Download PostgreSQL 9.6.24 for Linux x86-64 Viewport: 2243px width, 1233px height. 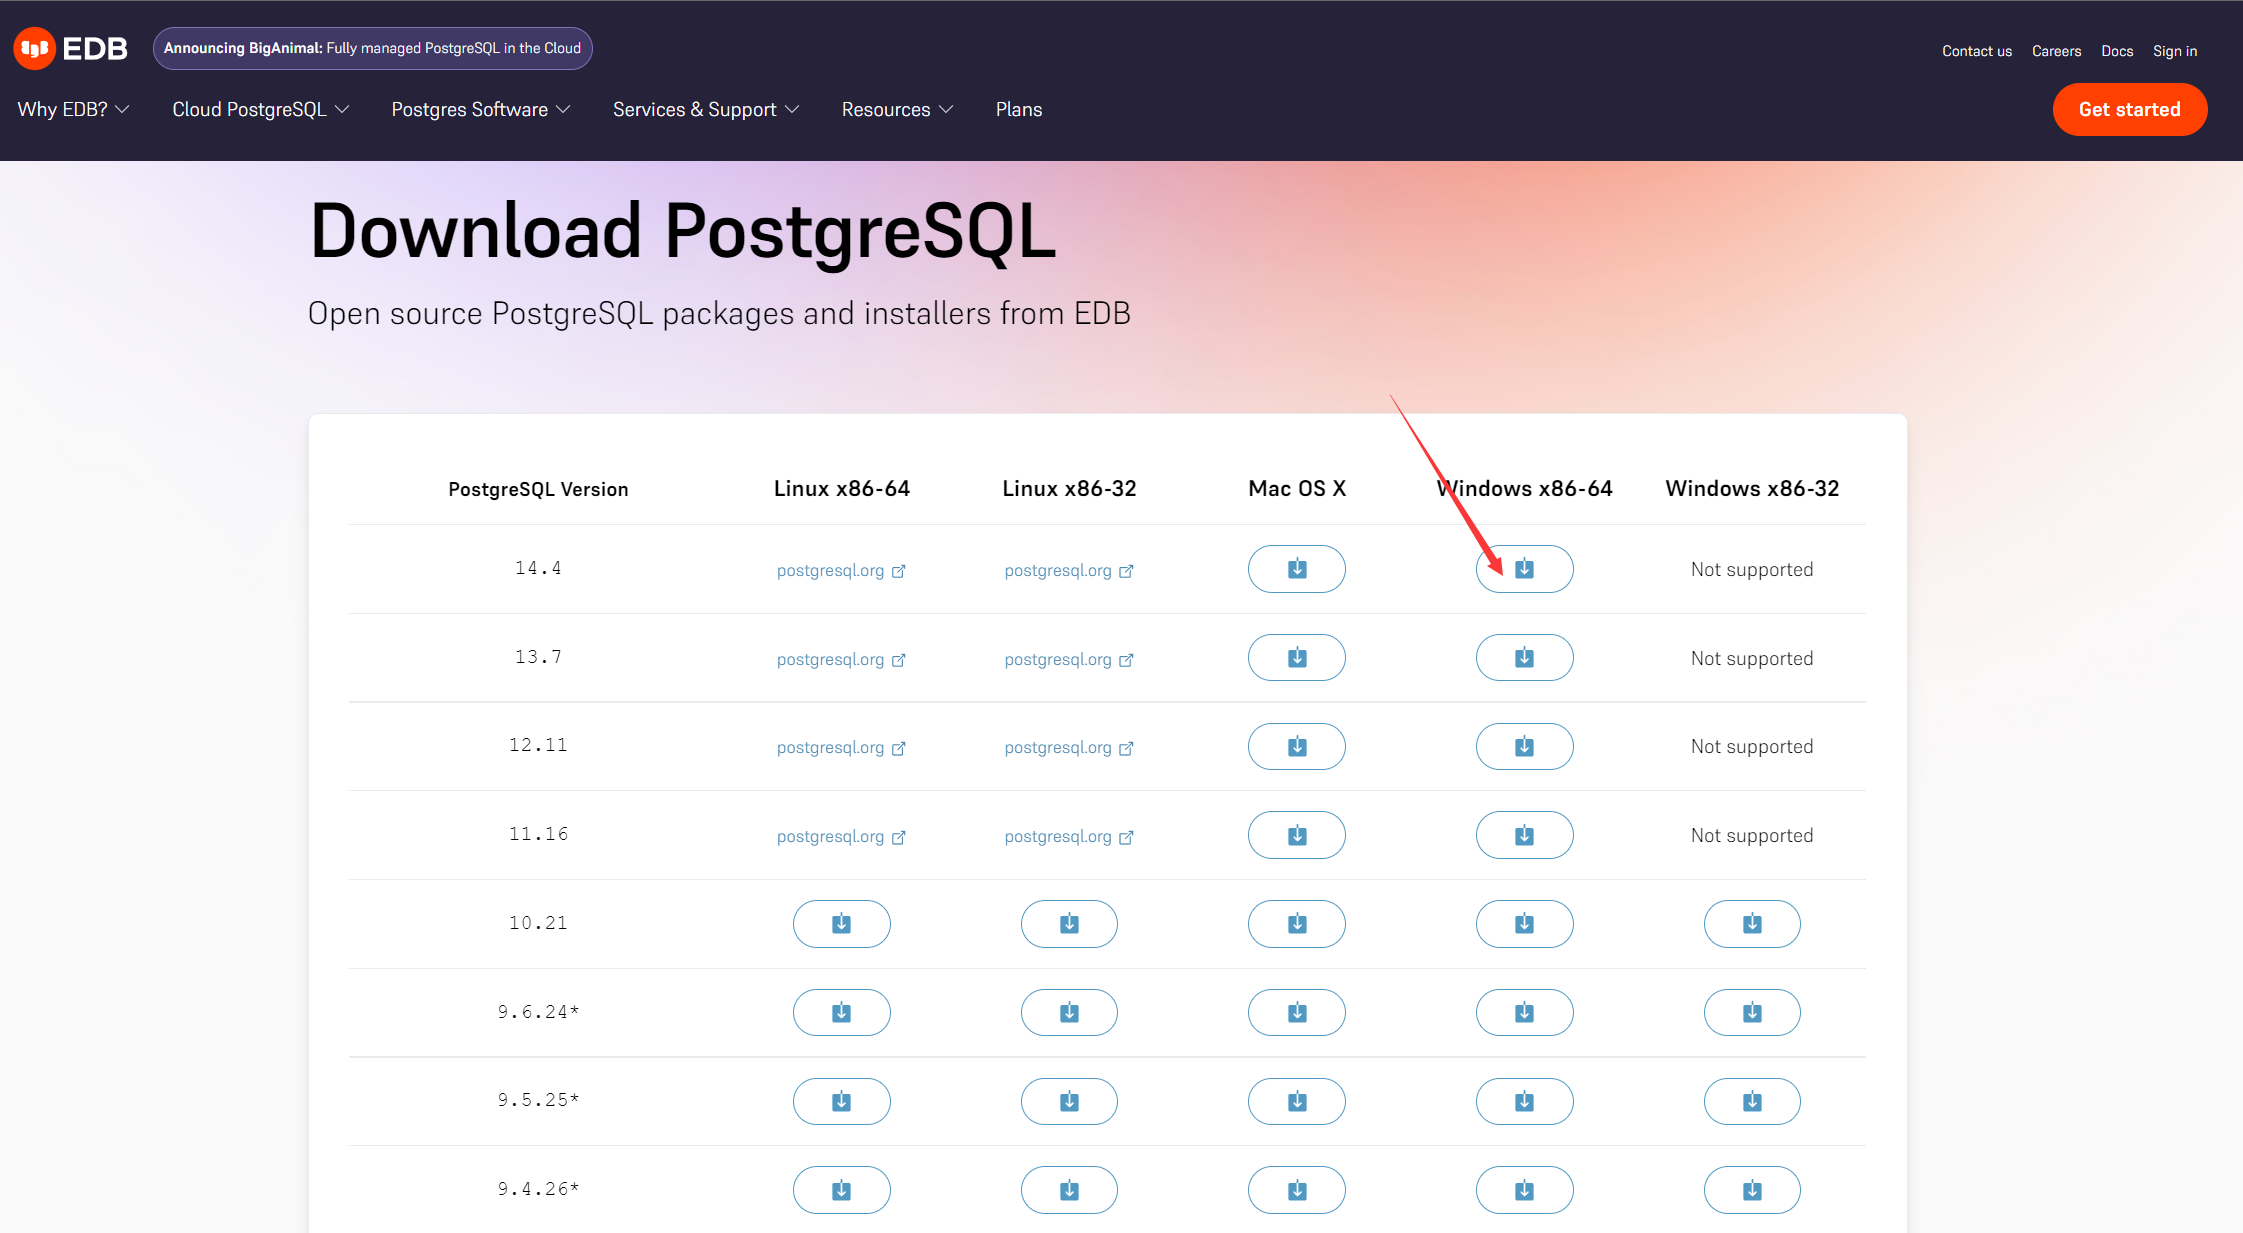pos(841,1013)
